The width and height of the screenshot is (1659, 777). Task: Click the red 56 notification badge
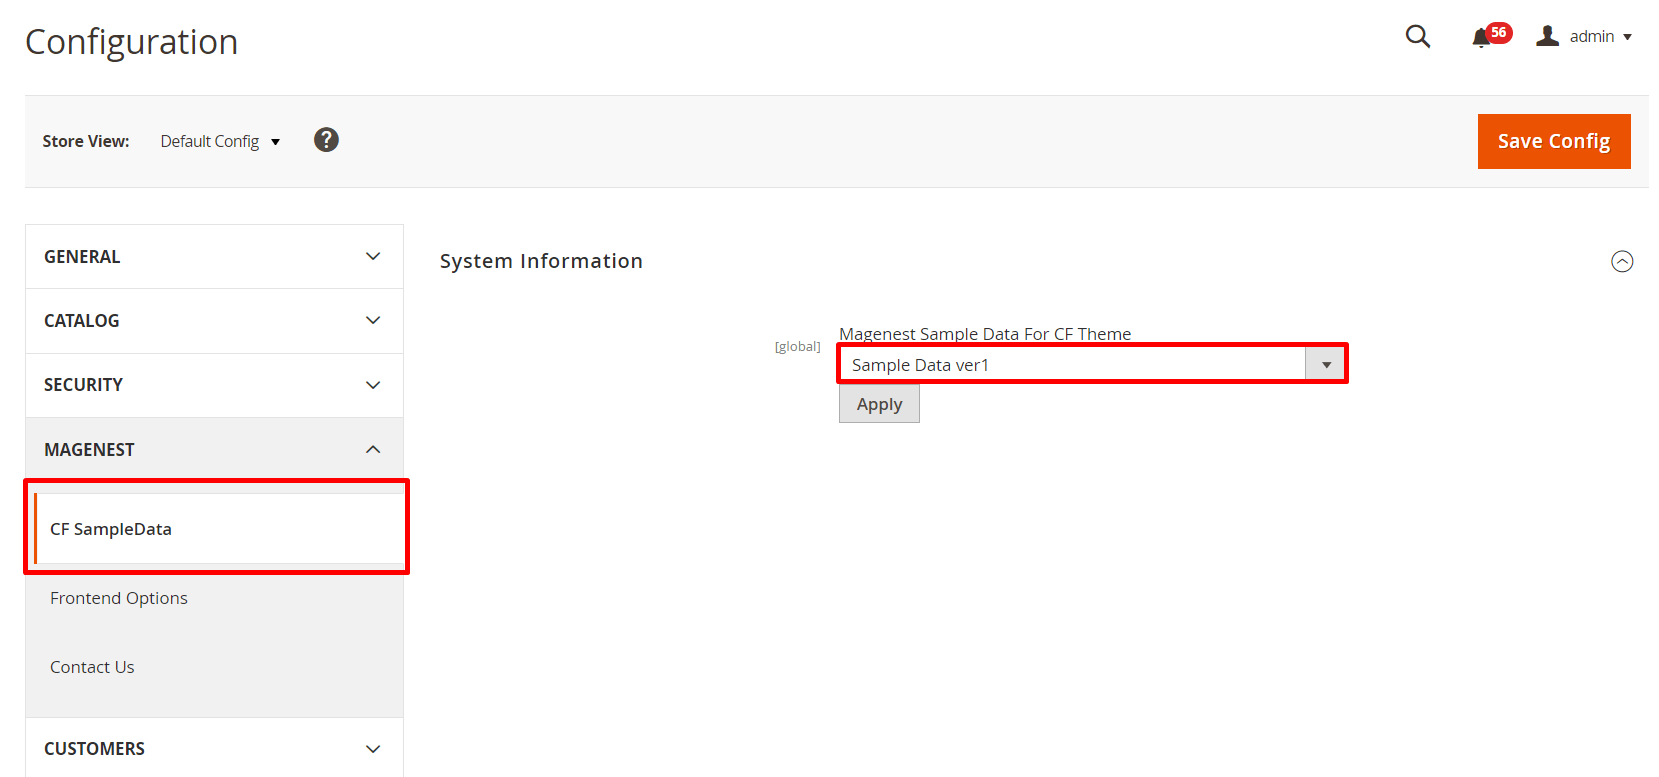(x=1498, y=32)
